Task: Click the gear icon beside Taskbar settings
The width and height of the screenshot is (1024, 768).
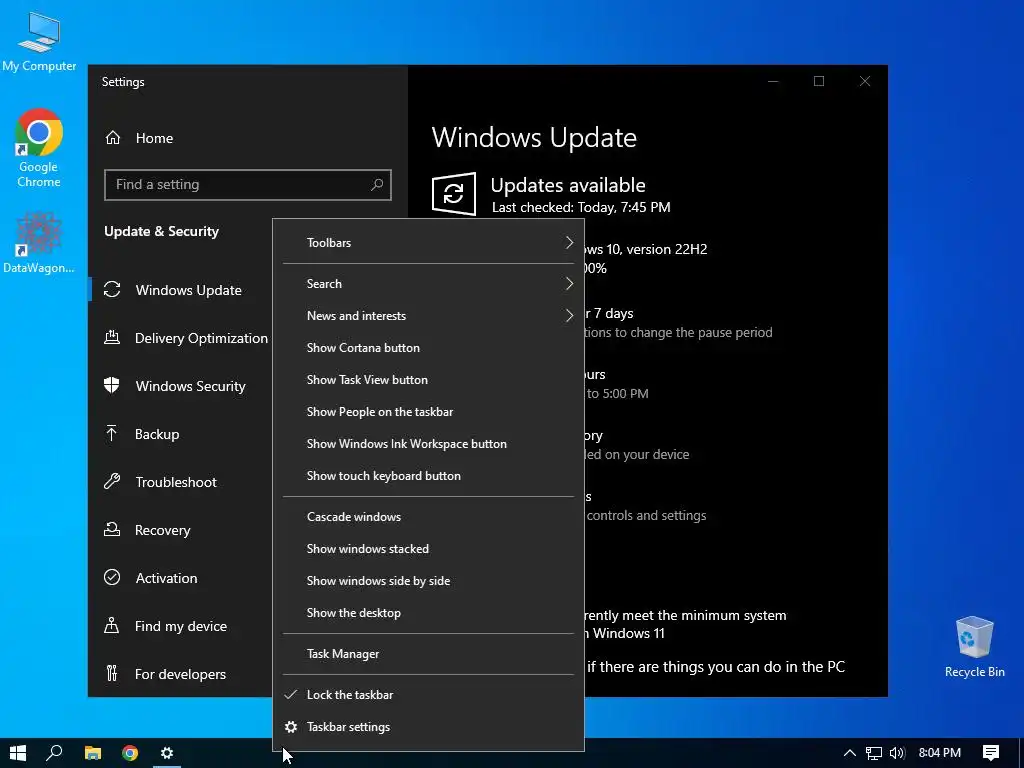Action: click(291, 727)
